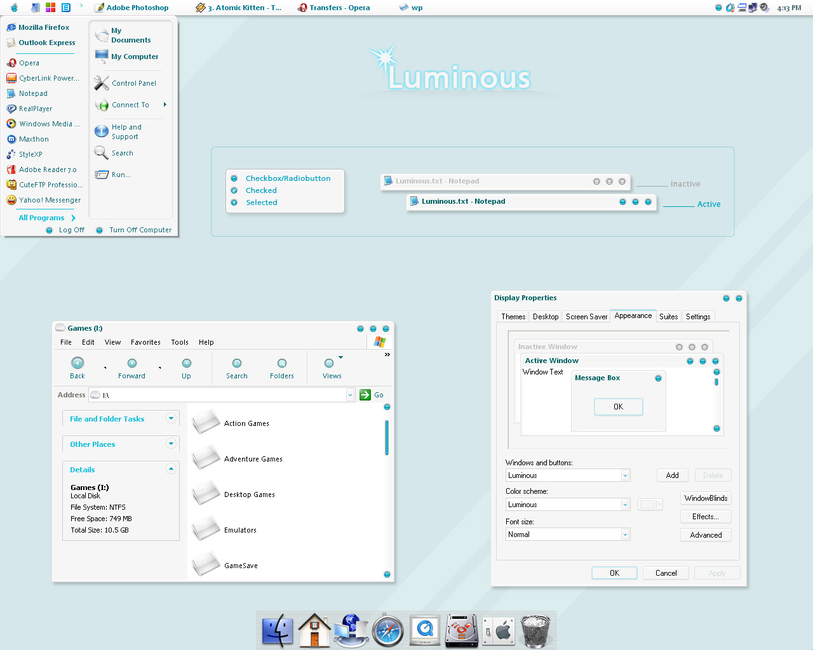The width and height of the screenshot is (813, 650).
Task: Open the Color scheme dropdown
Action: click(625, 504)
